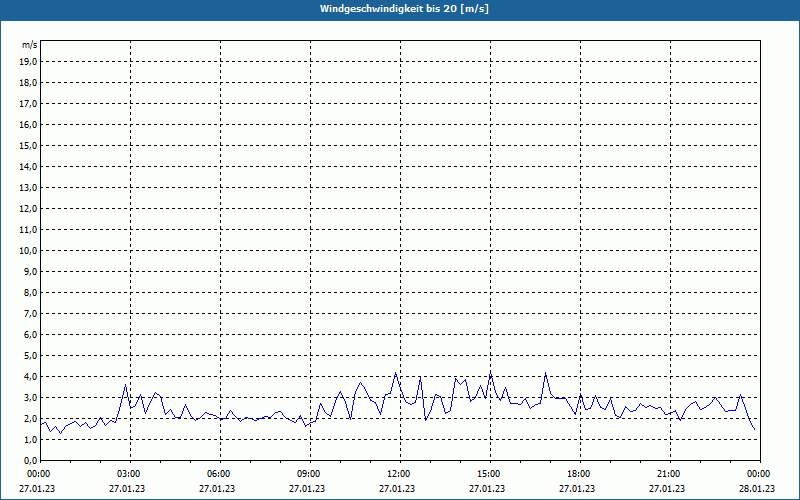Click the "28.01.23" date label
800x500 pixels.
tap(757, 489)
